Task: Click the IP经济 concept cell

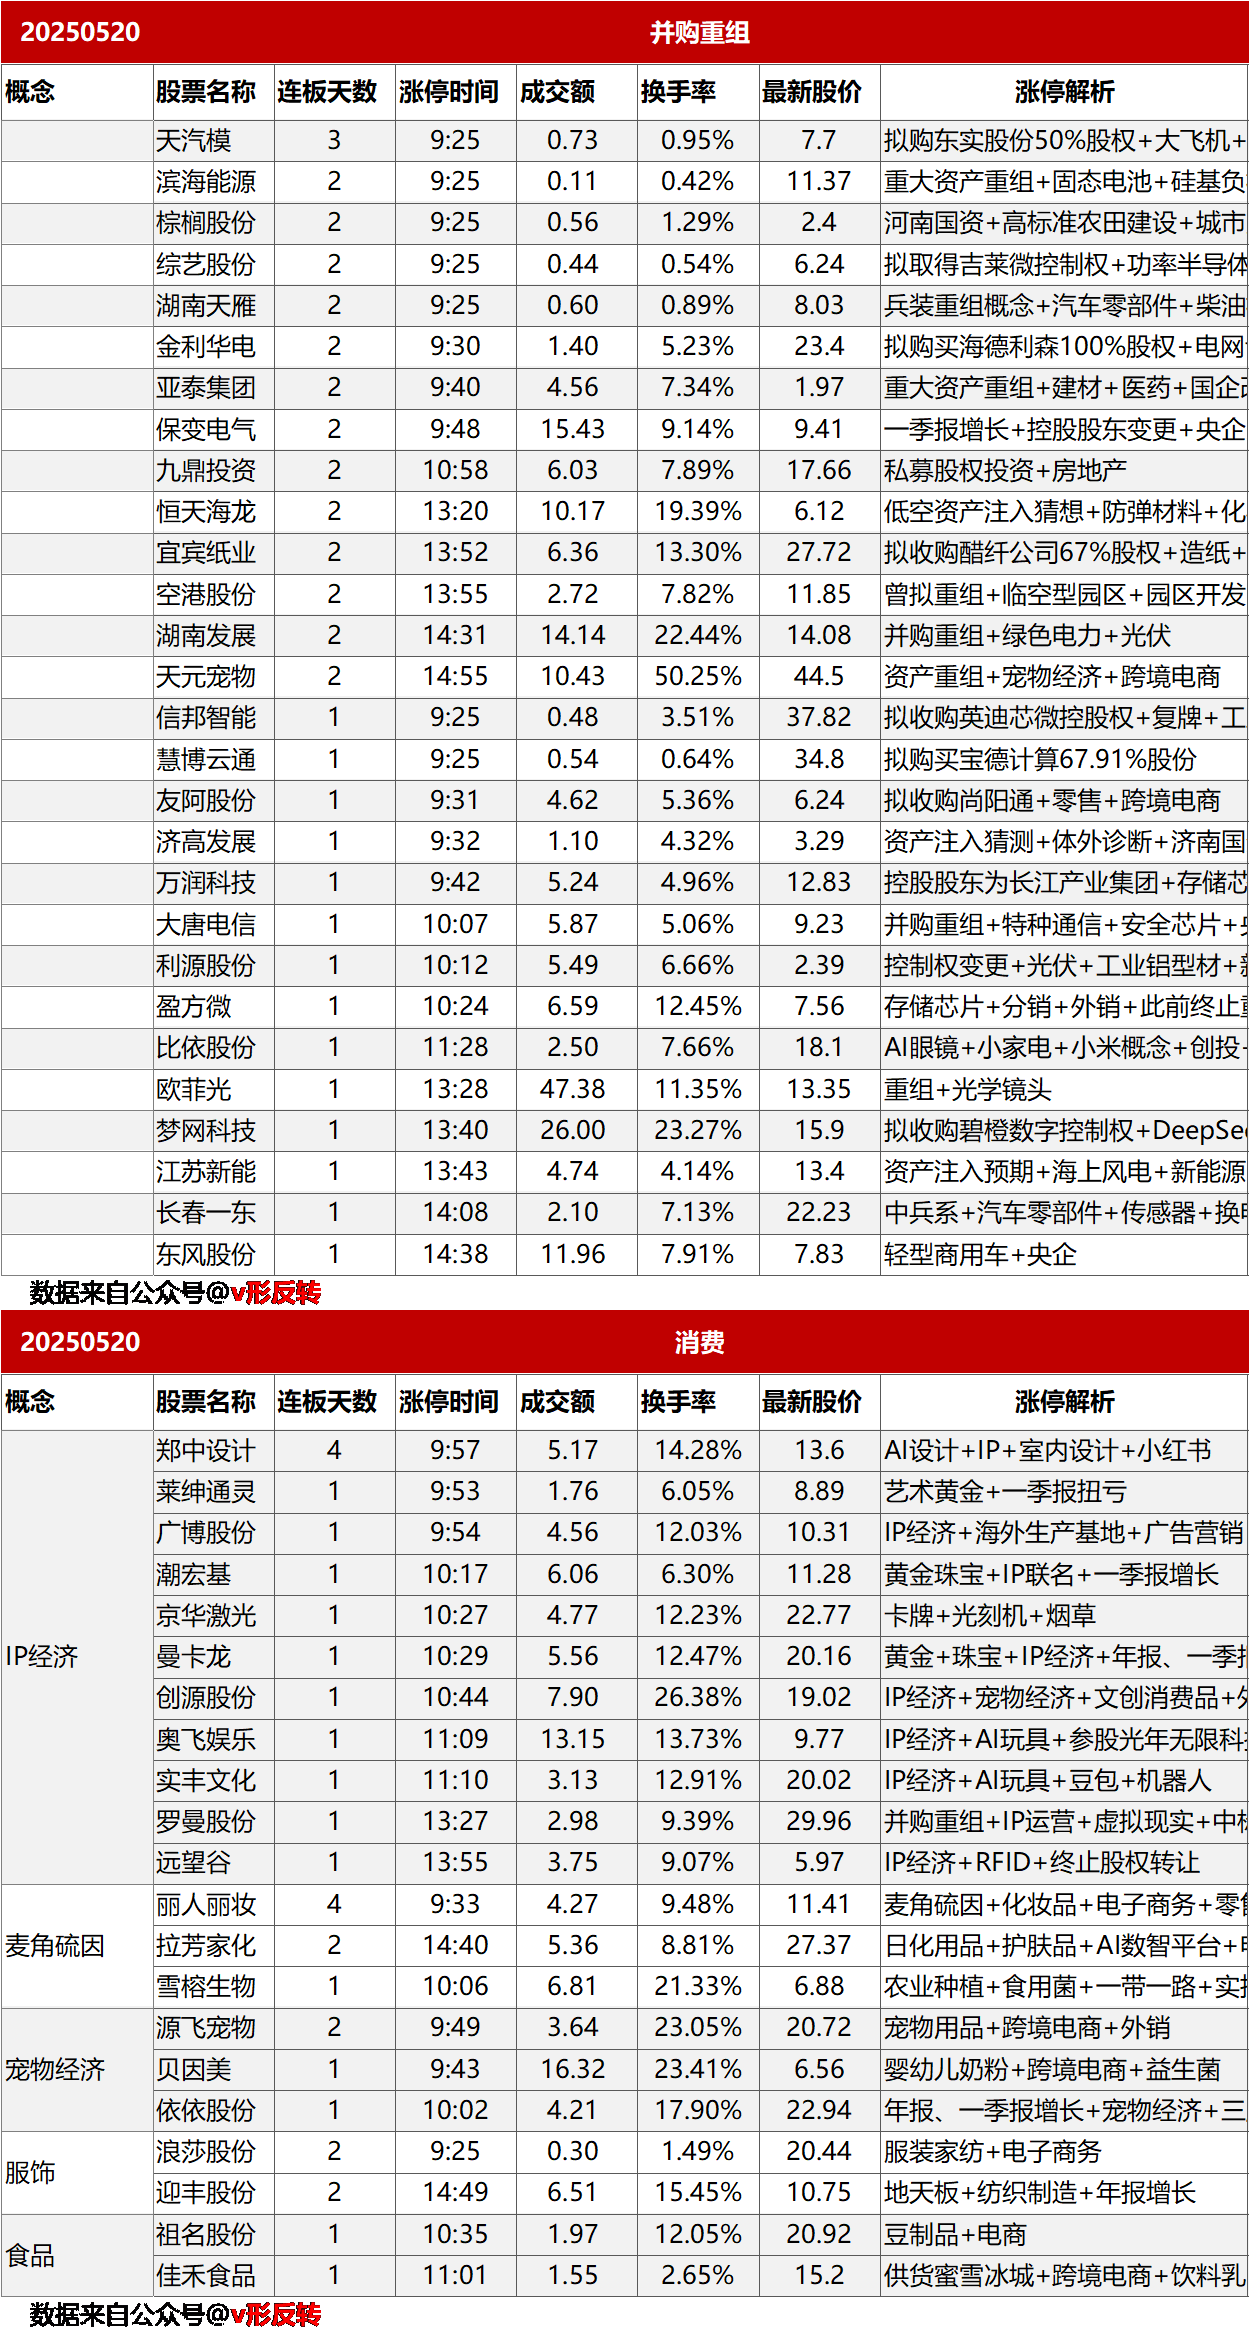Action: click(77, 1656)
